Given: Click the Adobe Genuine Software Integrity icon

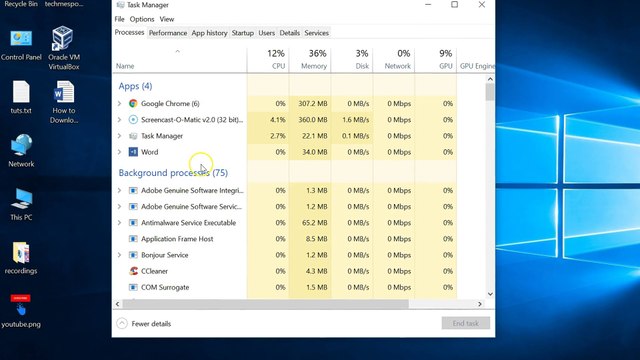Looking at the screenshot, I should coord(133,191).
